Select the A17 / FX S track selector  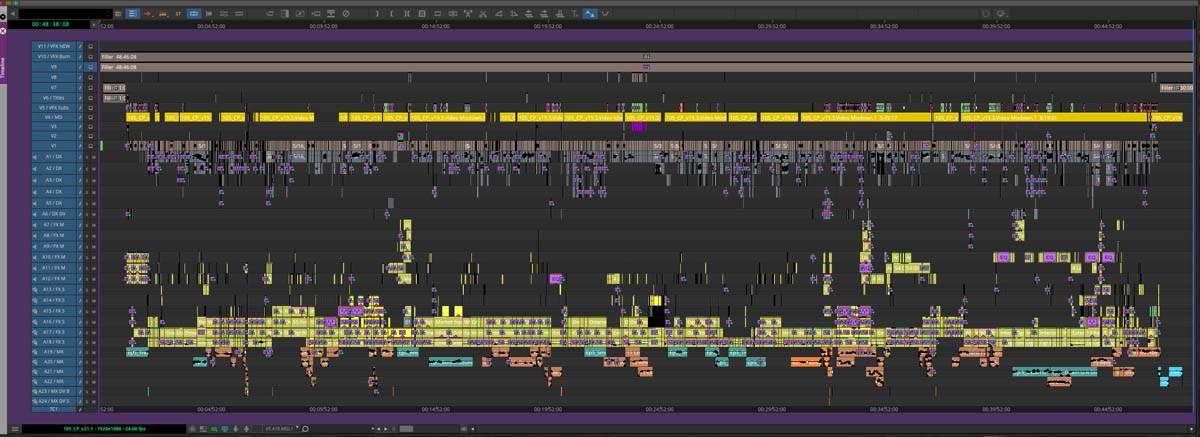point(53,332)
